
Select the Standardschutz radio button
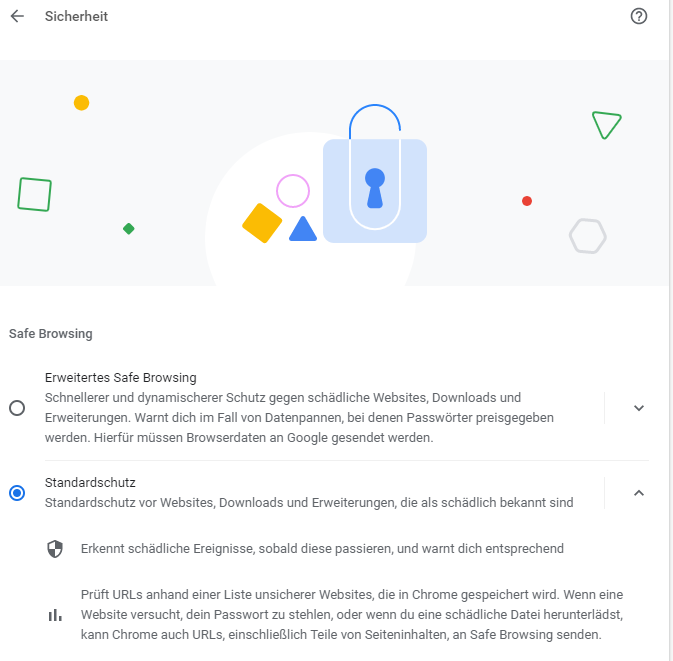click(17, 493)
